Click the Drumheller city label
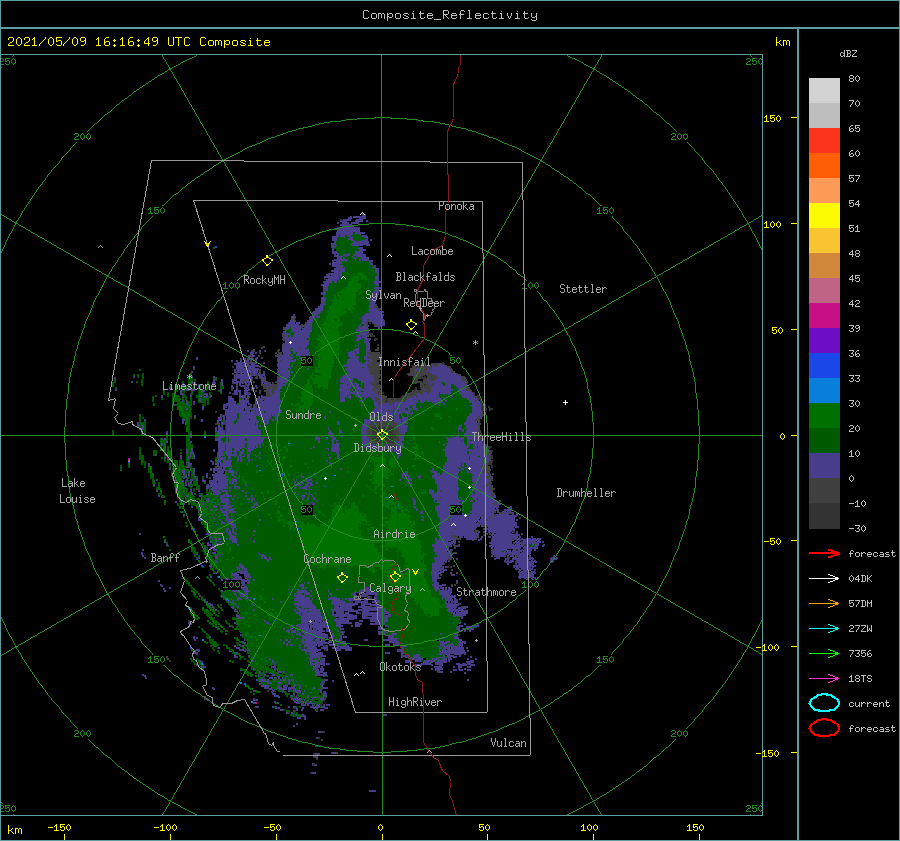900x841 pixels. click(586, 493)
